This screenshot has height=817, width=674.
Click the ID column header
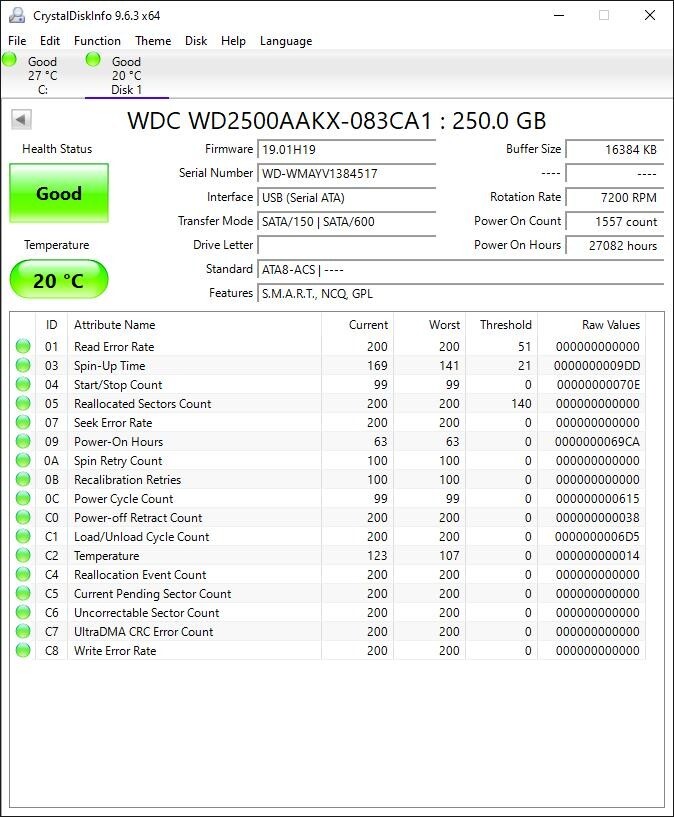[52, 325]
